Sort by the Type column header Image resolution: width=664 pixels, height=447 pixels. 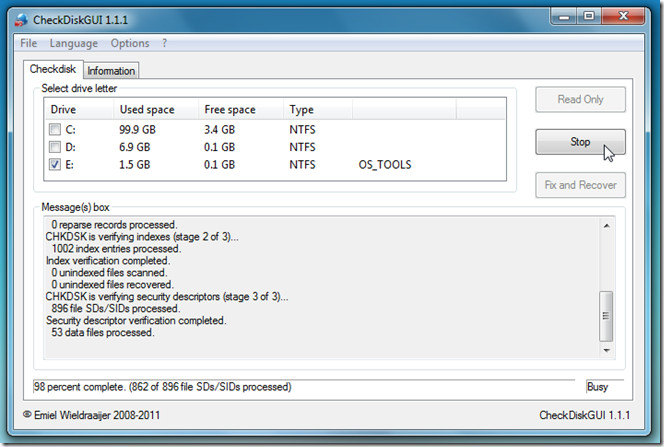click(x=318, y=110)
